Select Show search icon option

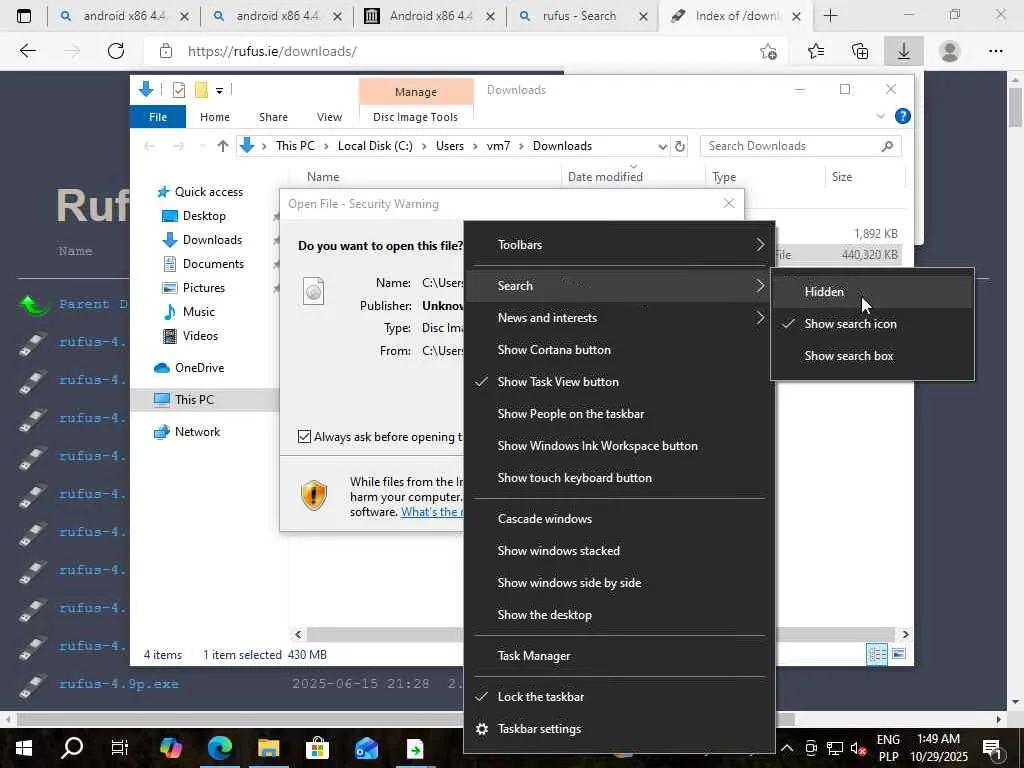[872, 324]
